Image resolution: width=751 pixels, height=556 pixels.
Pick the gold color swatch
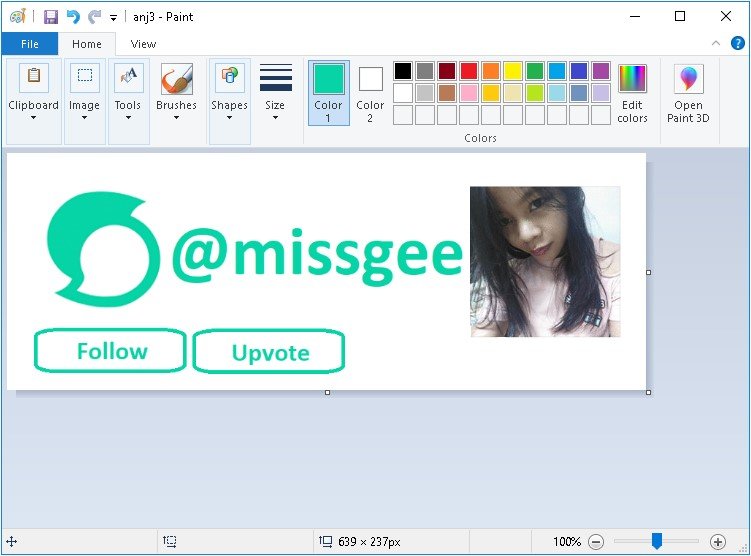coord(491,93)
